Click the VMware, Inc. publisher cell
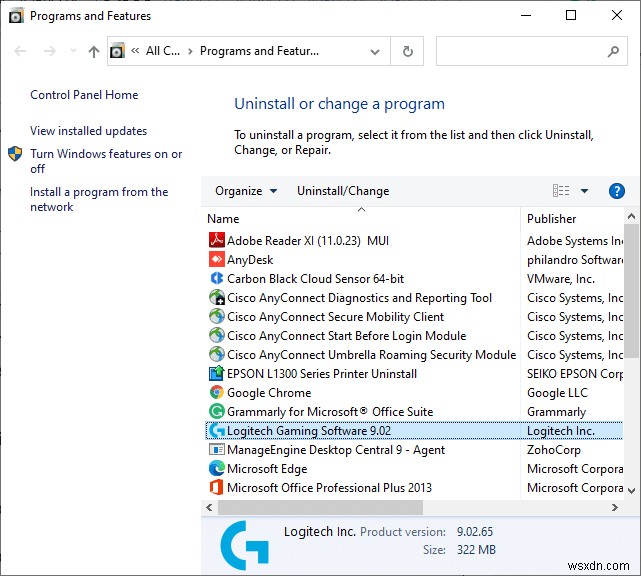The image size is (641, 576). 560,278
